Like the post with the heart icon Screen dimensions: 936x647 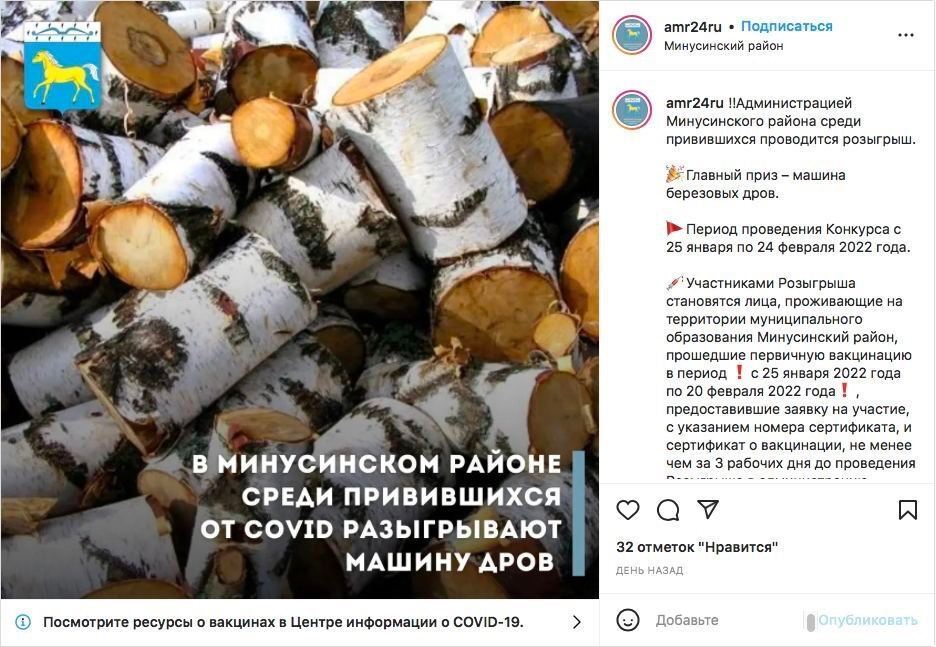point(627,510)
